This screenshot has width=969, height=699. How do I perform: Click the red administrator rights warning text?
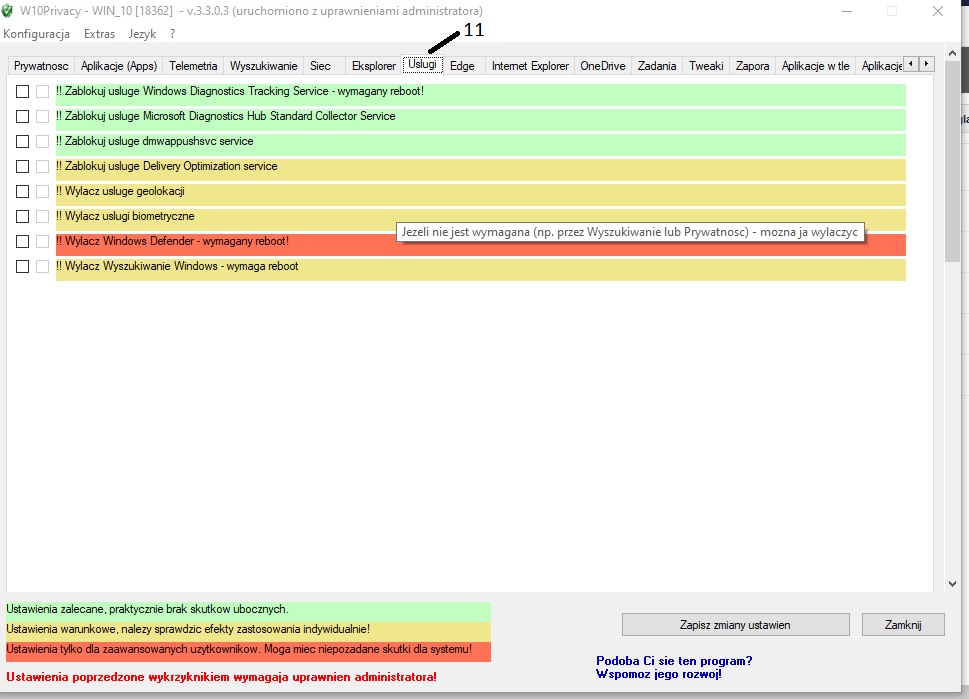221,677
